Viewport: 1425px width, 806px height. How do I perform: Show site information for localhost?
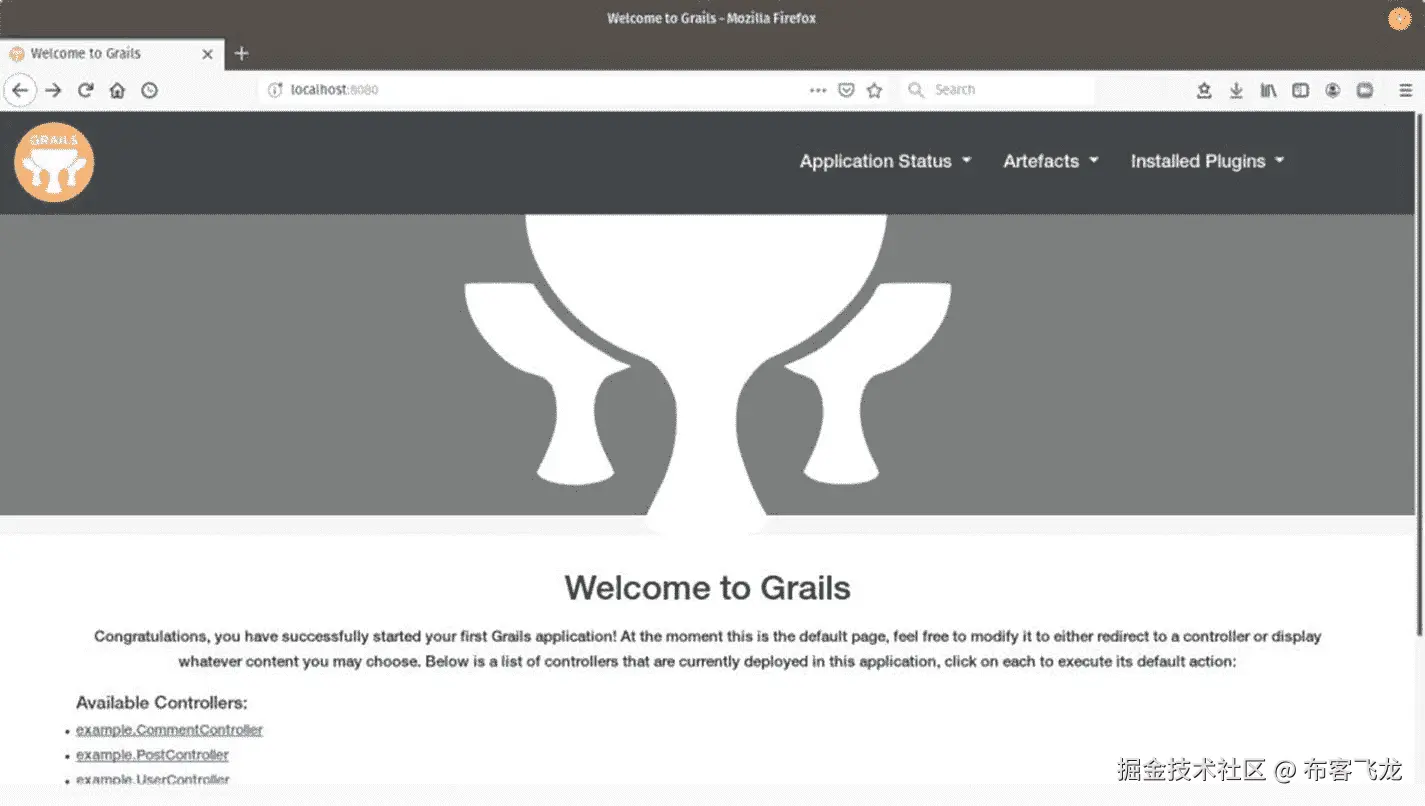click(x=275, y=90)
